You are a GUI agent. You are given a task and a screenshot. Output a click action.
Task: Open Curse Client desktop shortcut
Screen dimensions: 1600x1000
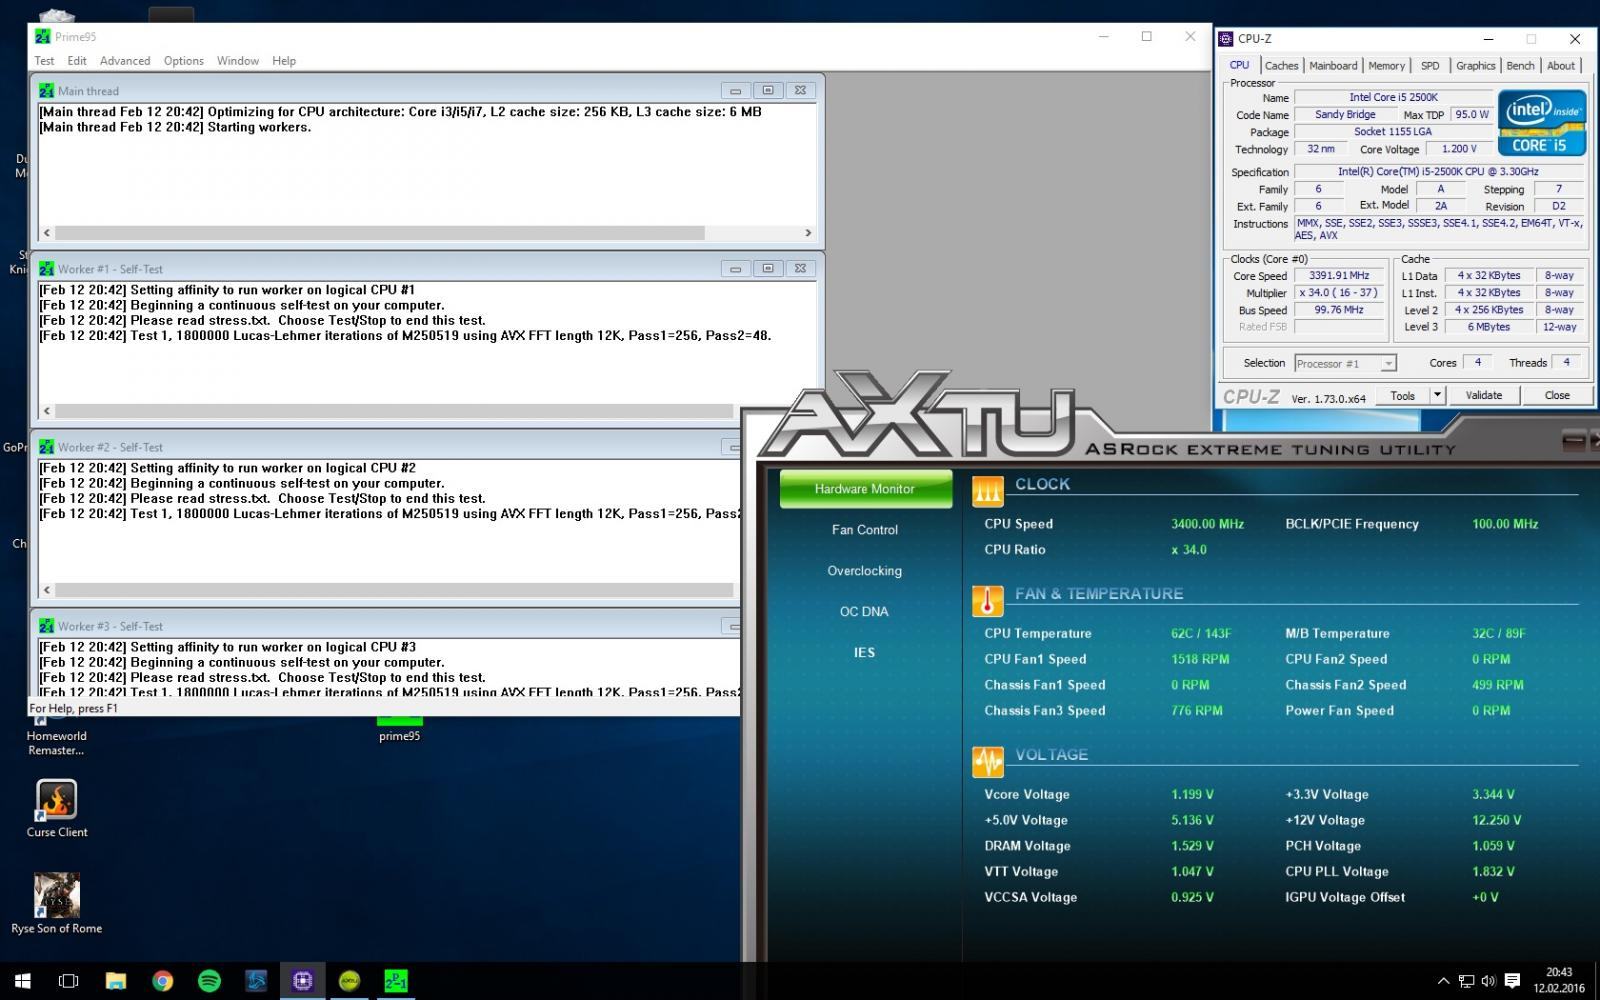click(x=57, y=808)
